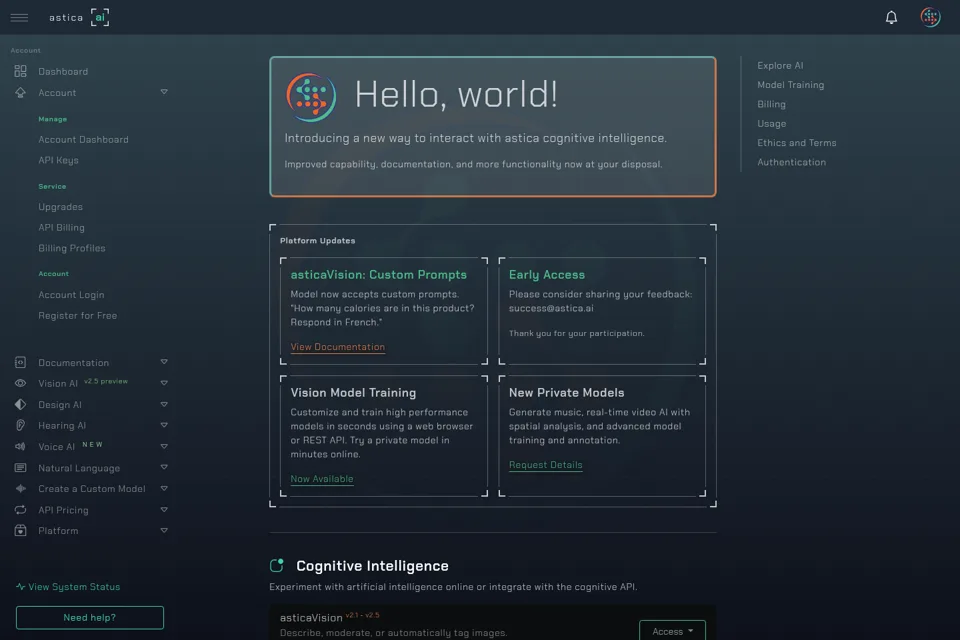Collapse the Account section arrow

tap(164, 92)
